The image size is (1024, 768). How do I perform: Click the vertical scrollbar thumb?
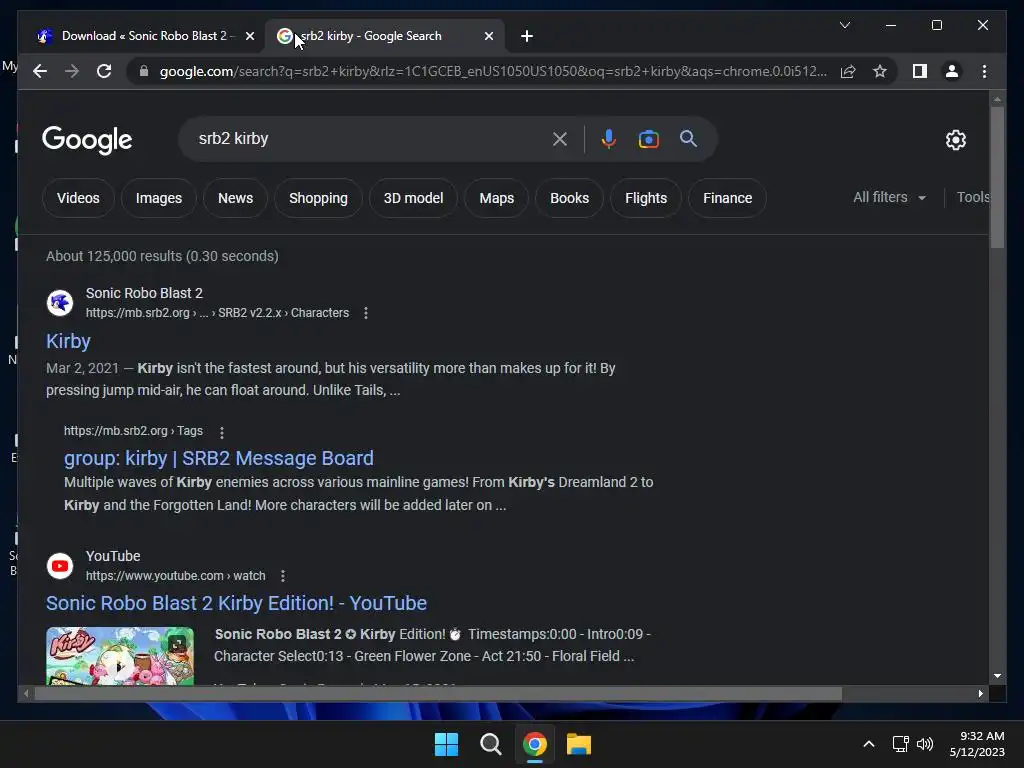997,176
